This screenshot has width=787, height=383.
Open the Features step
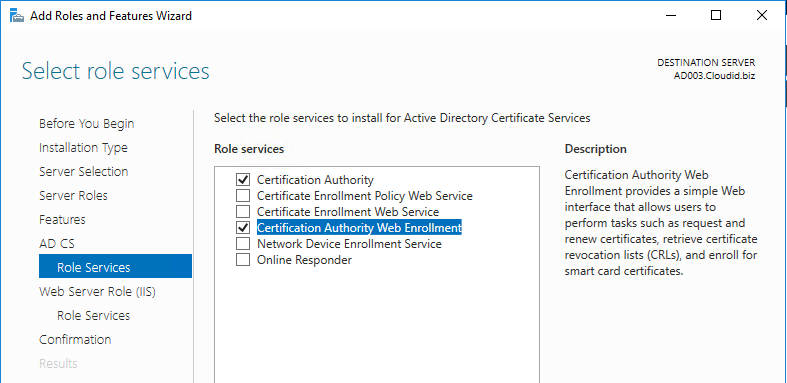point(62,219)
